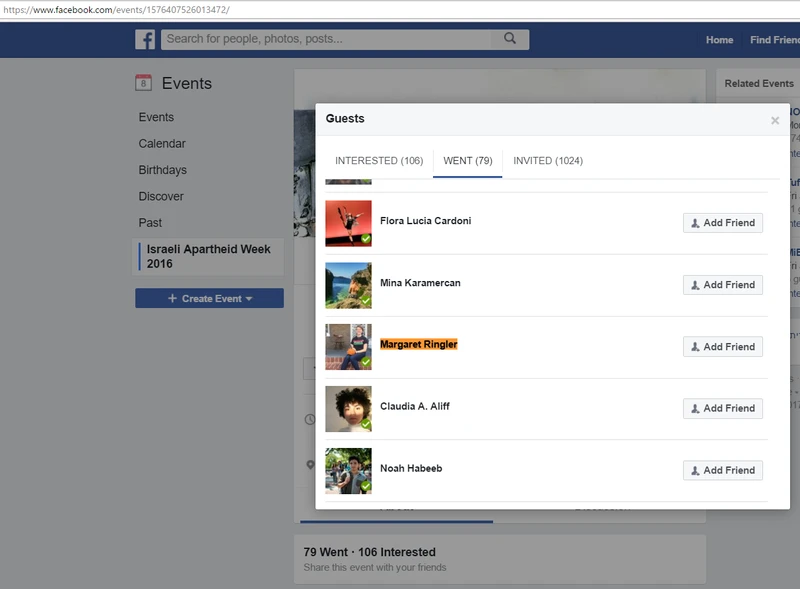
Task: Click '79 Went · 106 Interested' text
Action: click(x=369, y=552)
